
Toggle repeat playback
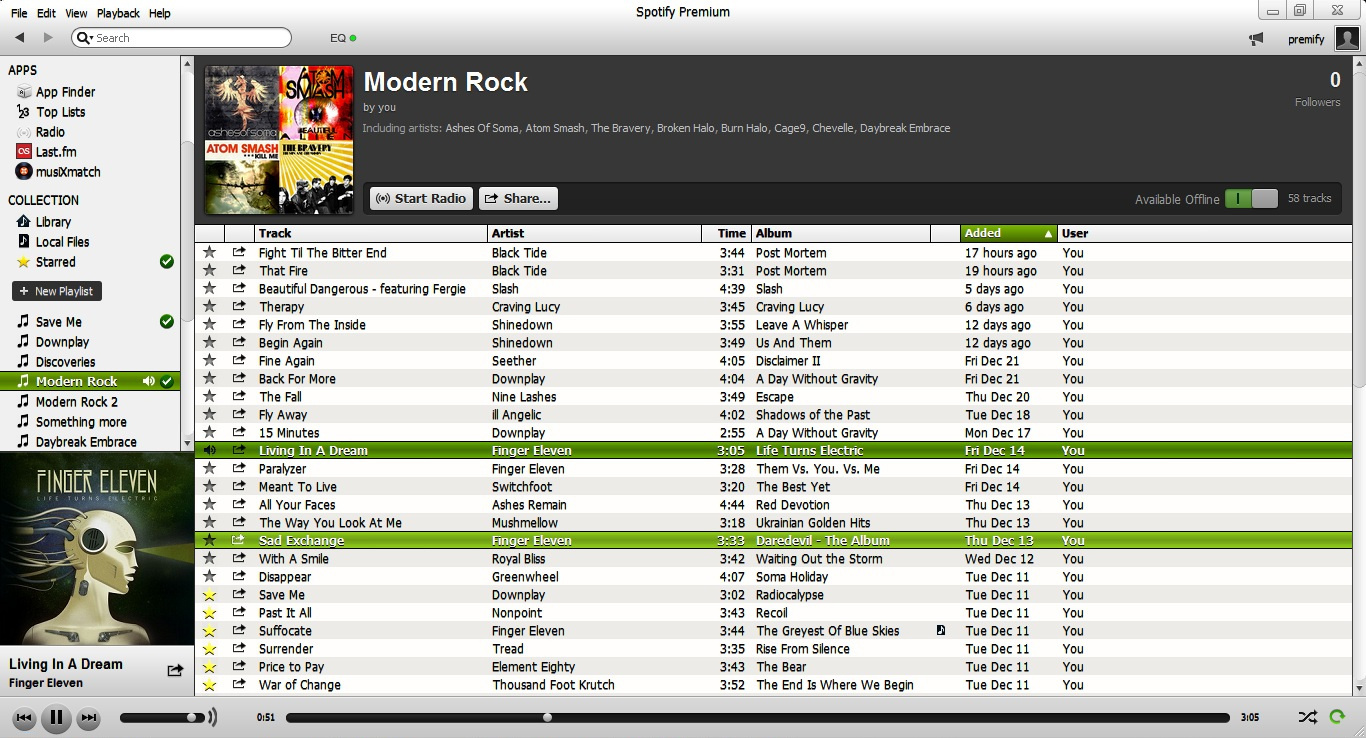coord(1337,717)
